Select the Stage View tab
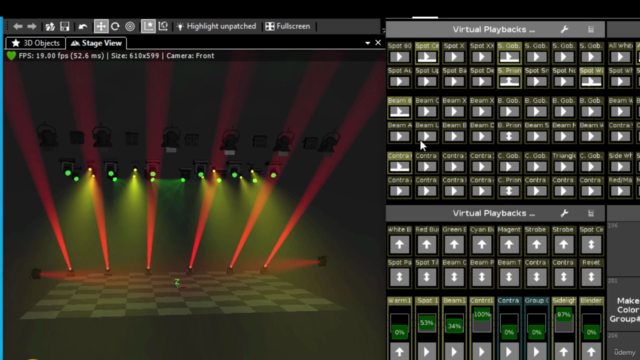This screenshot has width=640, height=360. click(x=96, y=43)
